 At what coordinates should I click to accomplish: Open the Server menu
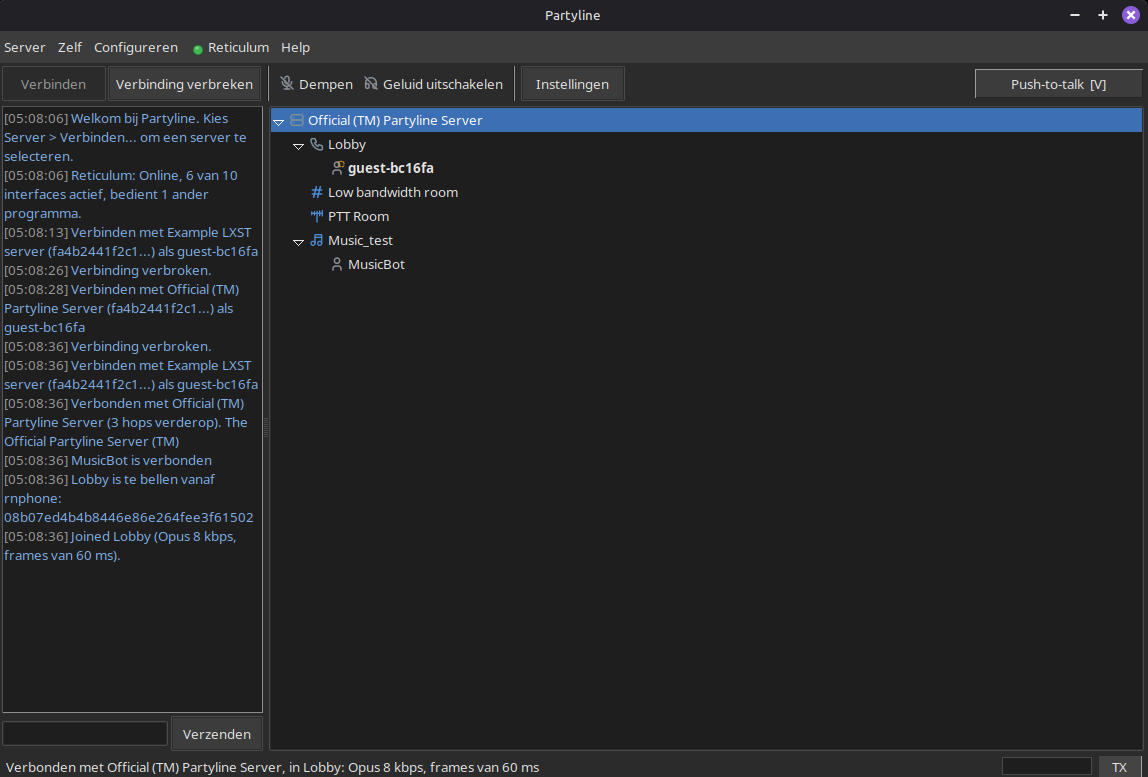pyautogui.click(x=25, y=48)
